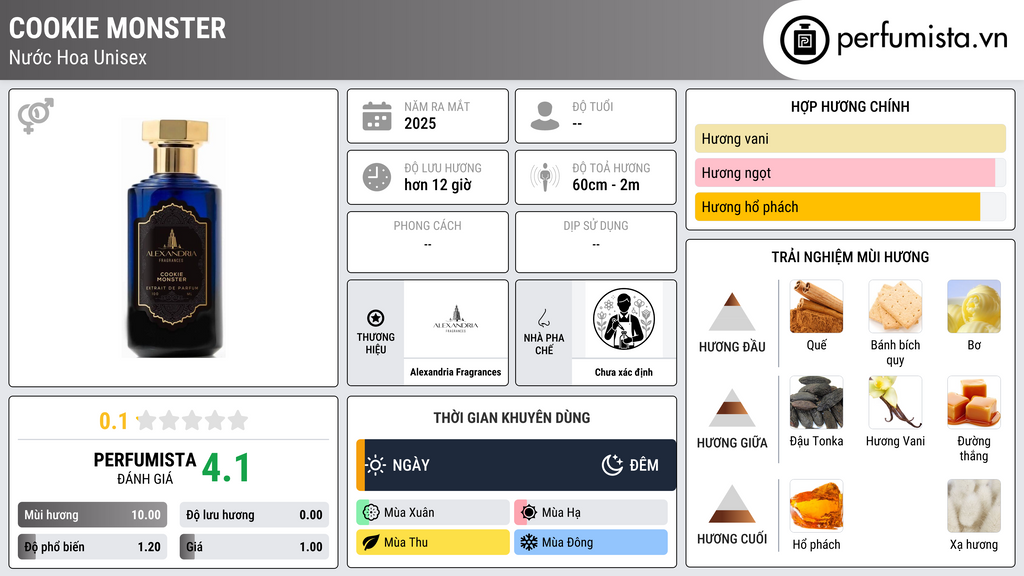Viewport: 1024px width, 576px height.
Task: Click the release year value 2025
Action: point(420,123)
